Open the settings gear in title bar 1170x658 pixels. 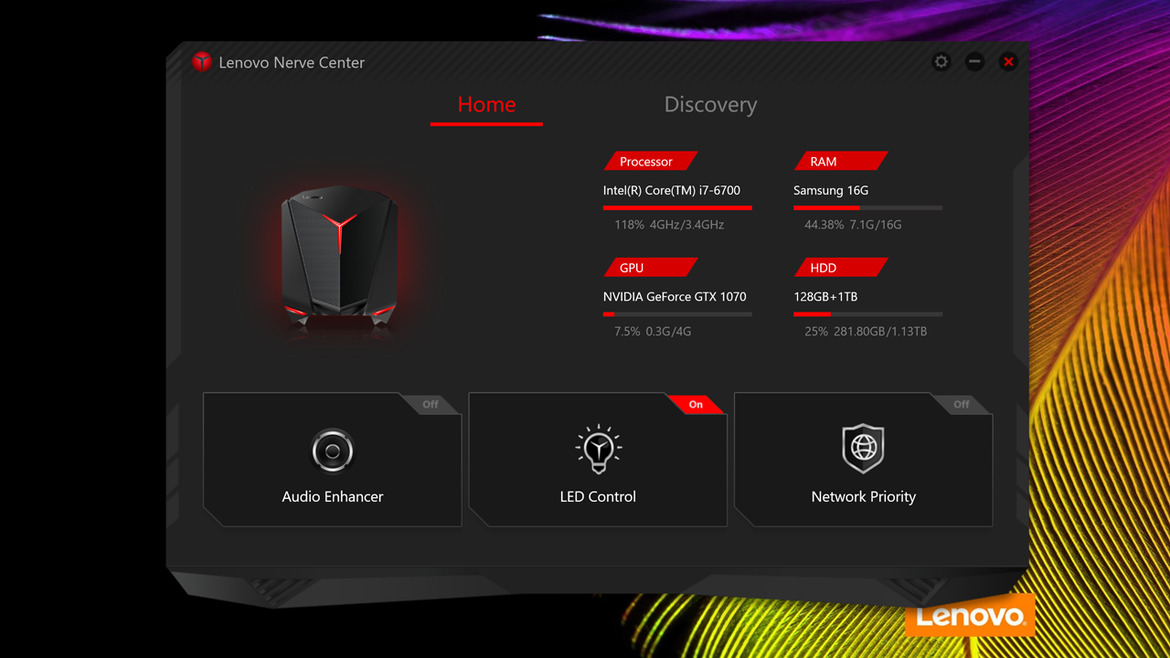pos(941,62)
